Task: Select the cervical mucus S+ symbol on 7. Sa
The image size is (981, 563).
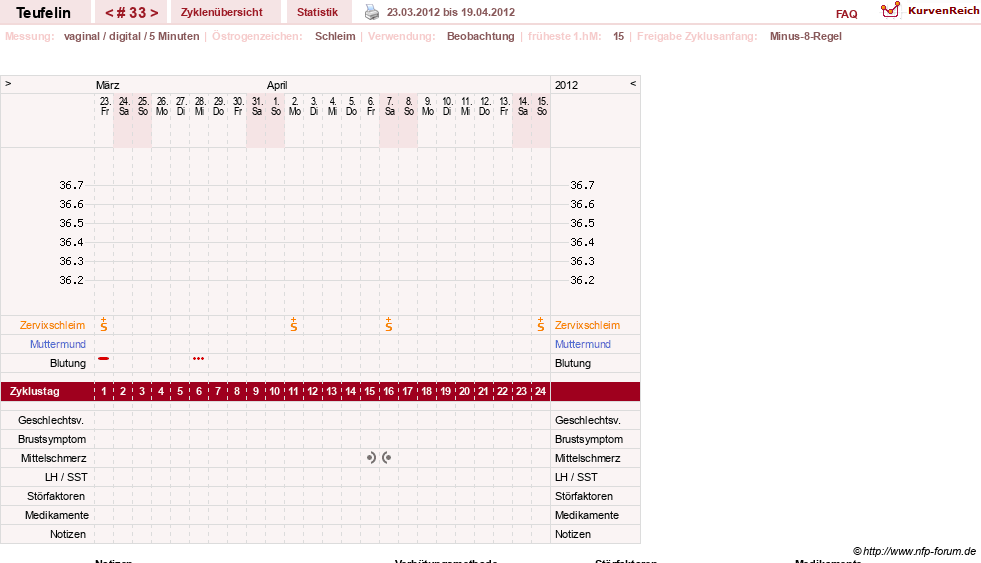Action: [389, 324]
